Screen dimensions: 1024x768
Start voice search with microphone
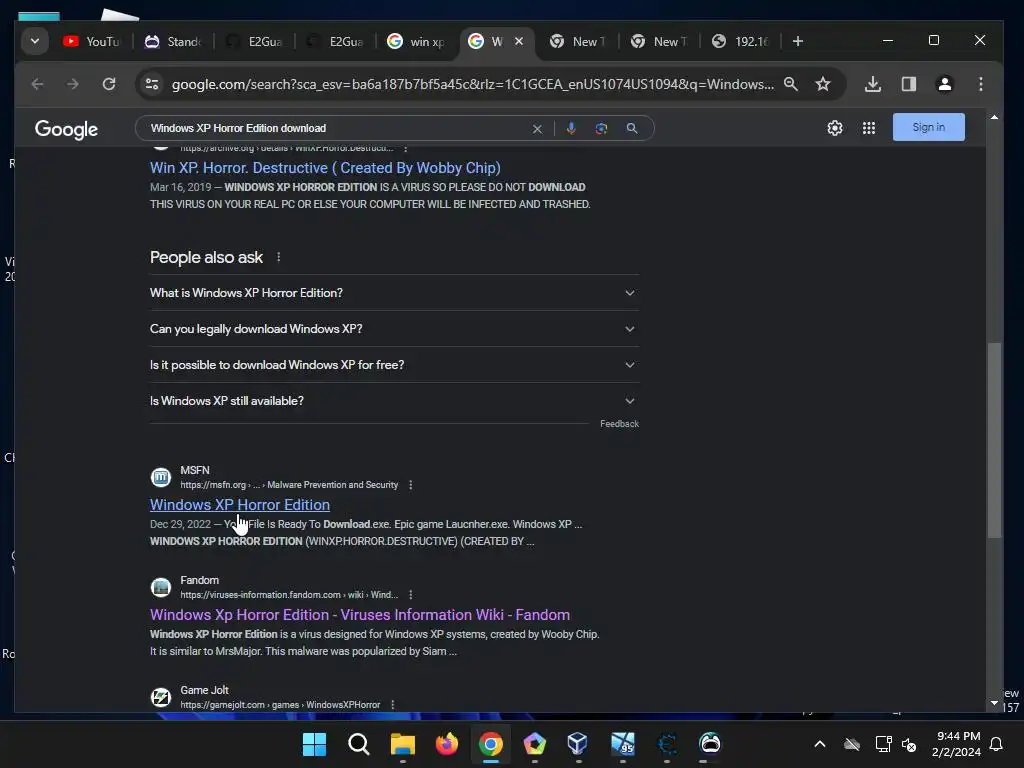pyautogui.click(x=571, y=129)
